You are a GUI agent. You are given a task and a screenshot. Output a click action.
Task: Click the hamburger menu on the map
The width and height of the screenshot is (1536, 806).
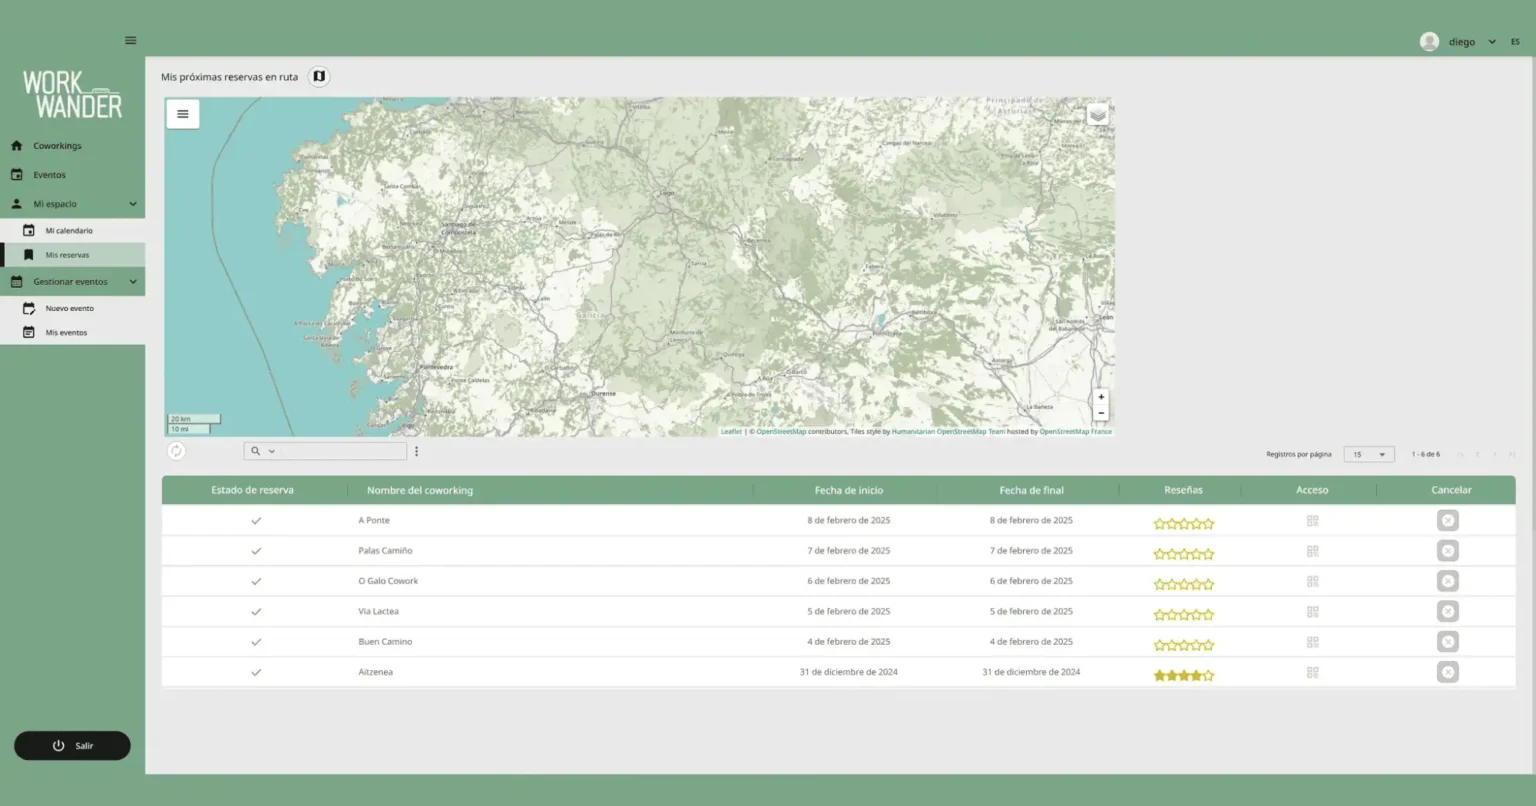pyautogui.click(x=182, y=114)
